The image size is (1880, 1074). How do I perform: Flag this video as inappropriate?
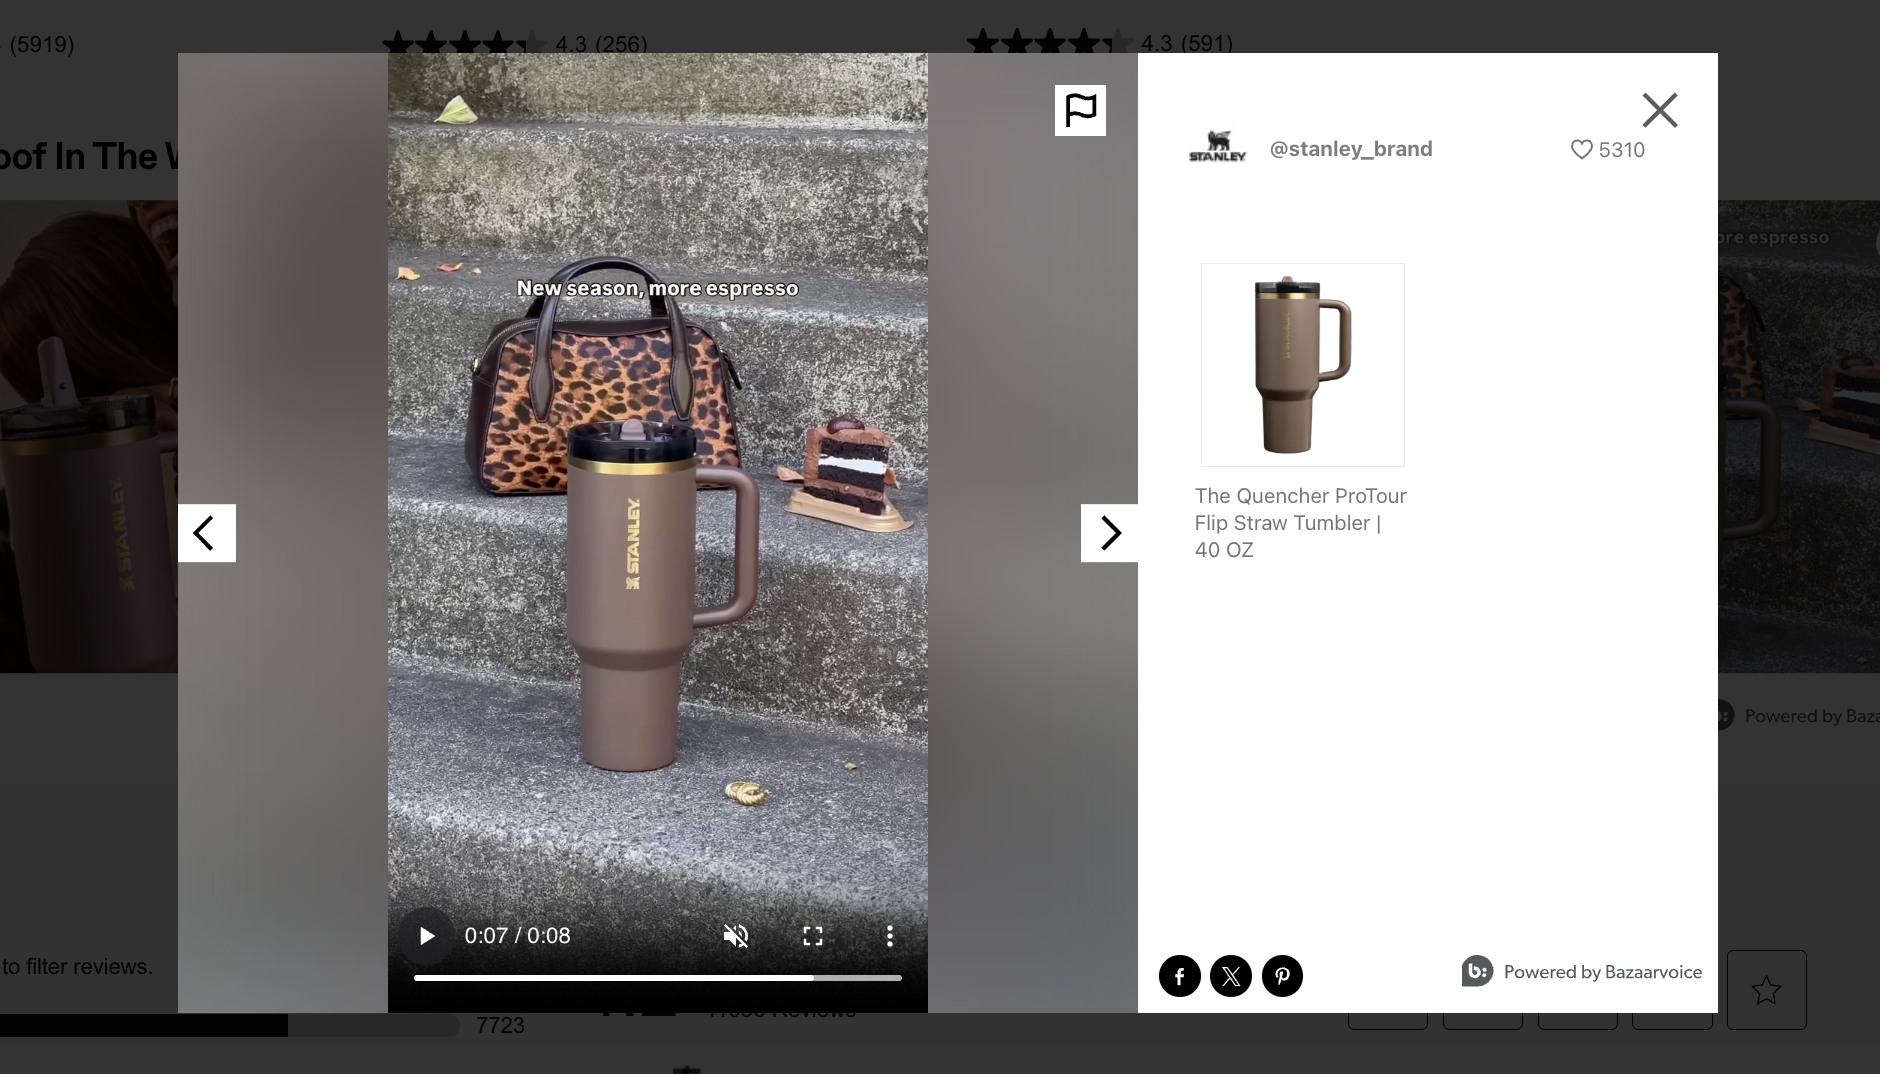[x=1080, y=110]
